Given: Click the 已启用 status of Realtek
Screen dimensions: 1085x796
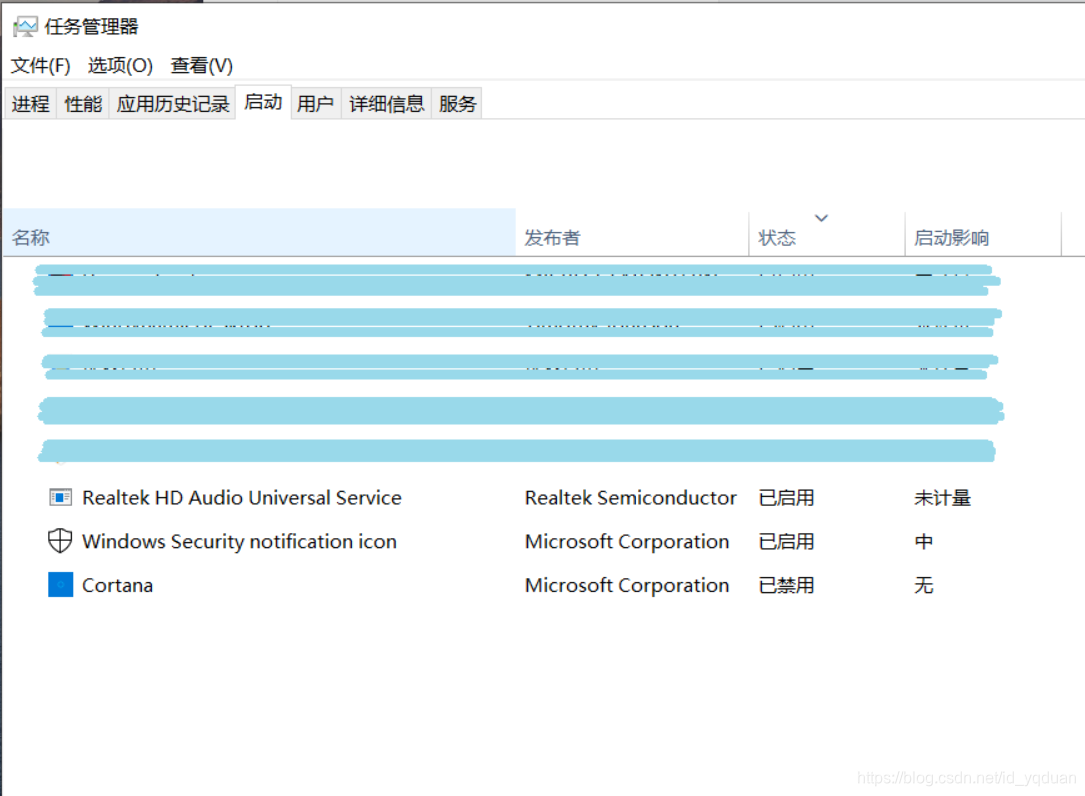Looking at the screenshot, I should pos(786,497).
